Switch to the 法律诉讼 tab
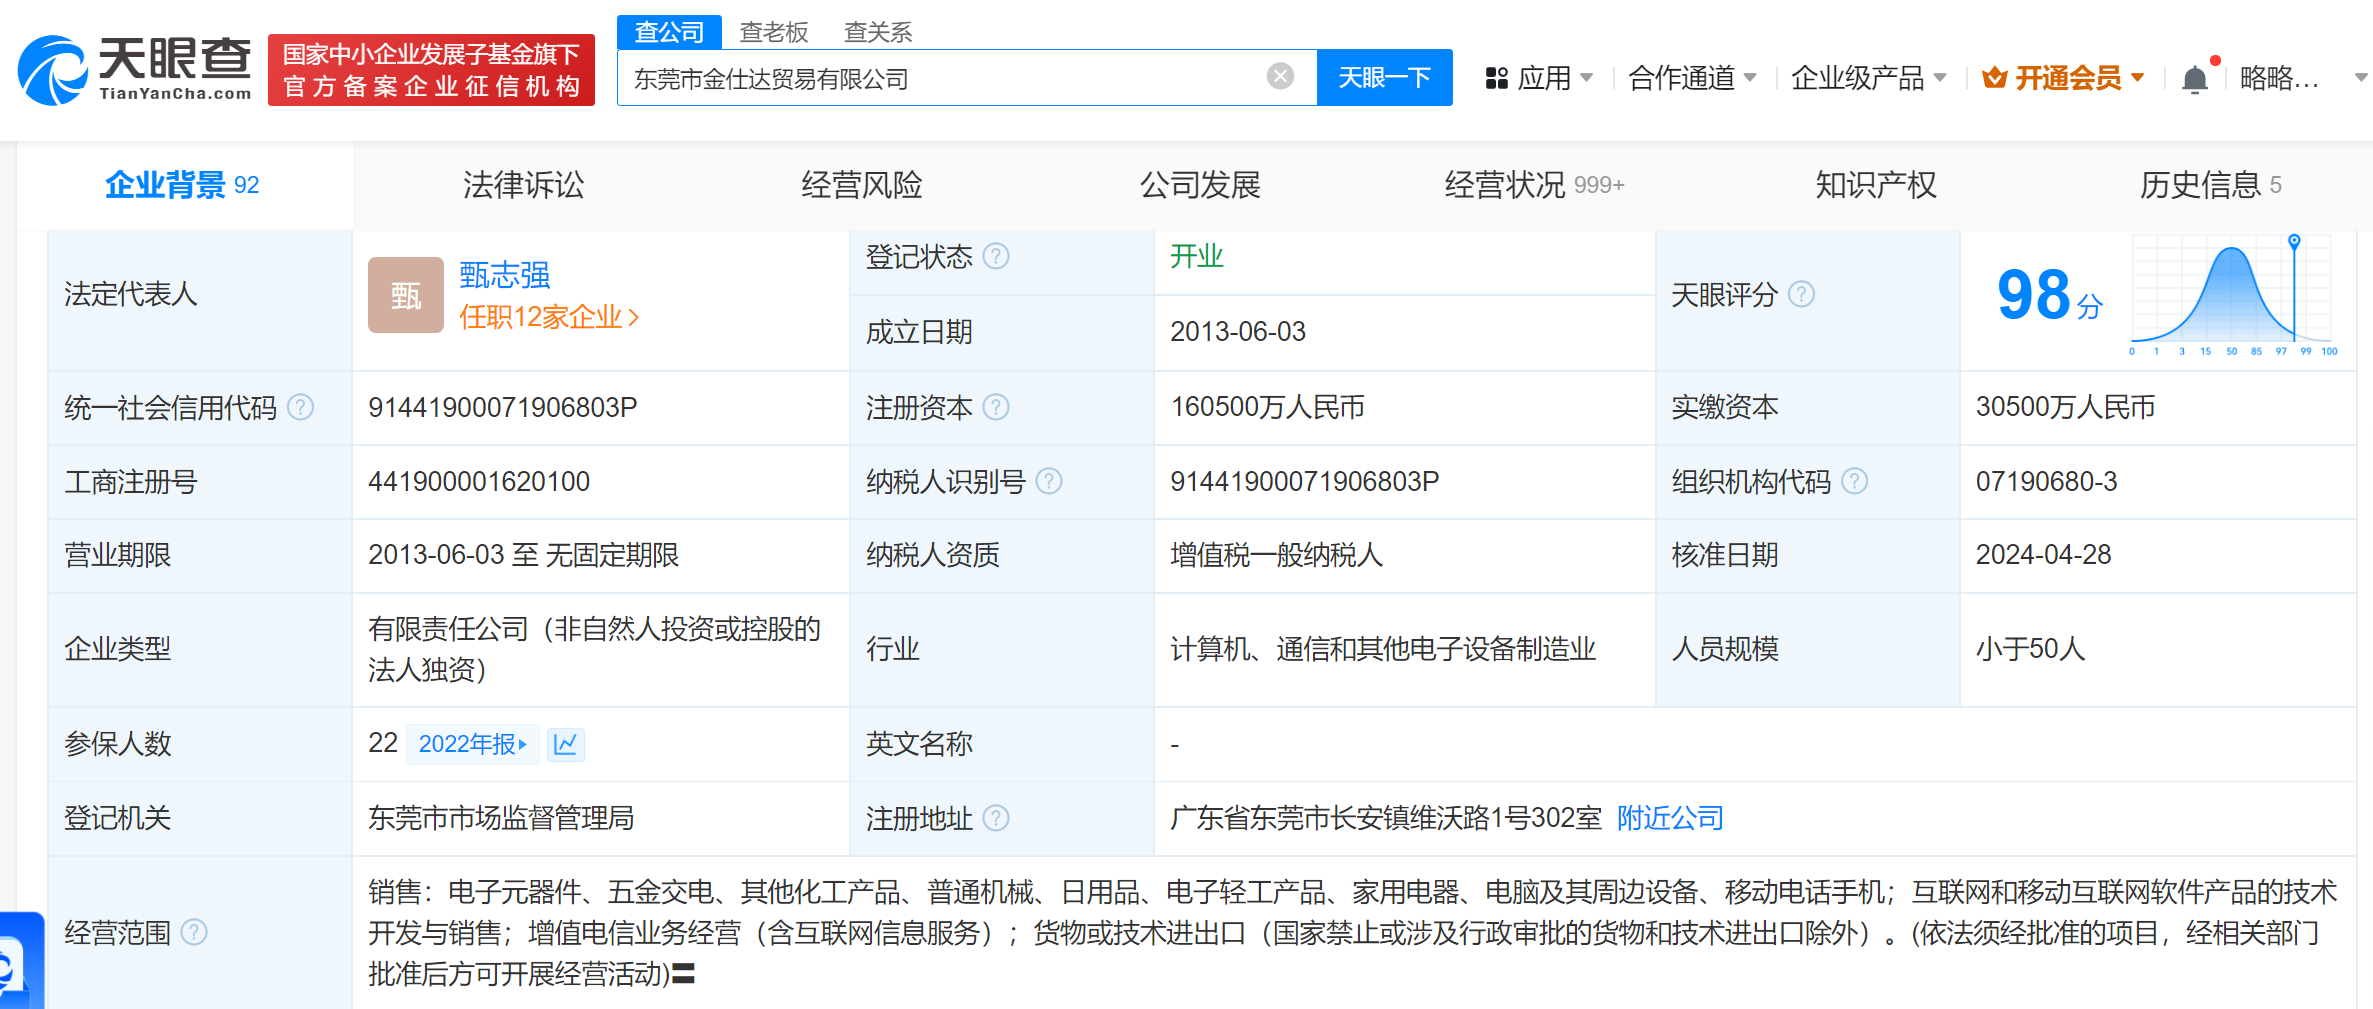This screenshot has width=2373, height=1009. (523, 185)
